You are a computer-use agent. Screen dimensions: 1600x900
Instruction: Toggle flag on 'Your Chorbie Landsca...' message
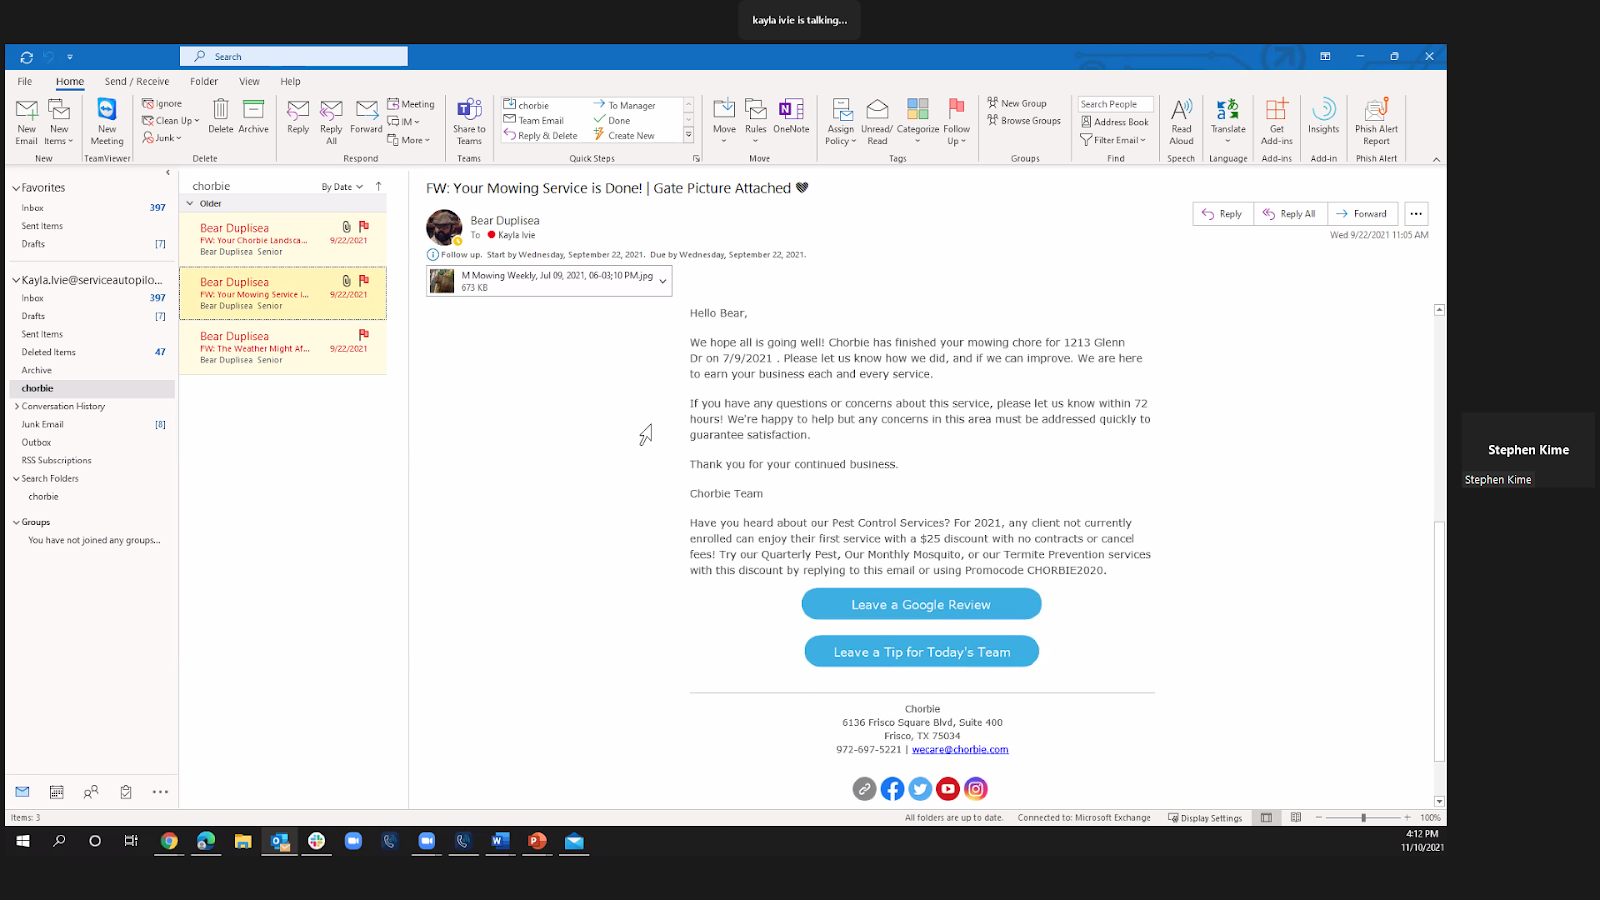(364, 227)
